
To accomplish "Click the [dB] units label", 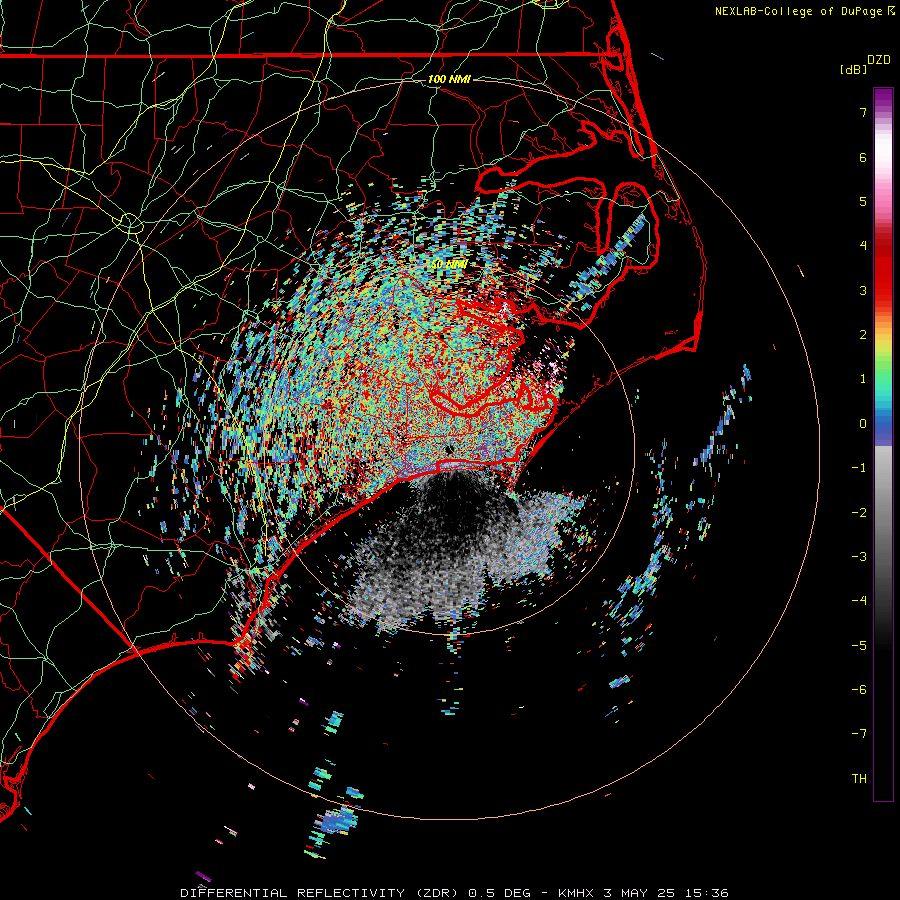I will coord(854,69).
